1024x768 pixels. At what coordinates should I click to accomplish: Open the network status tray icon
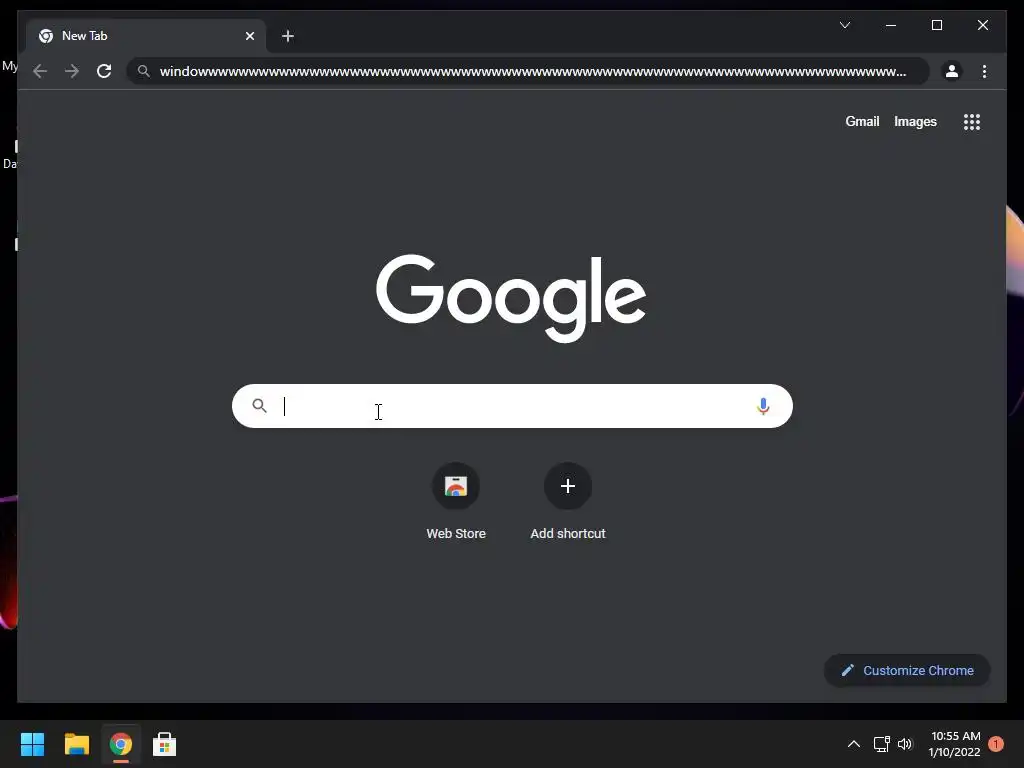(882, 744)
